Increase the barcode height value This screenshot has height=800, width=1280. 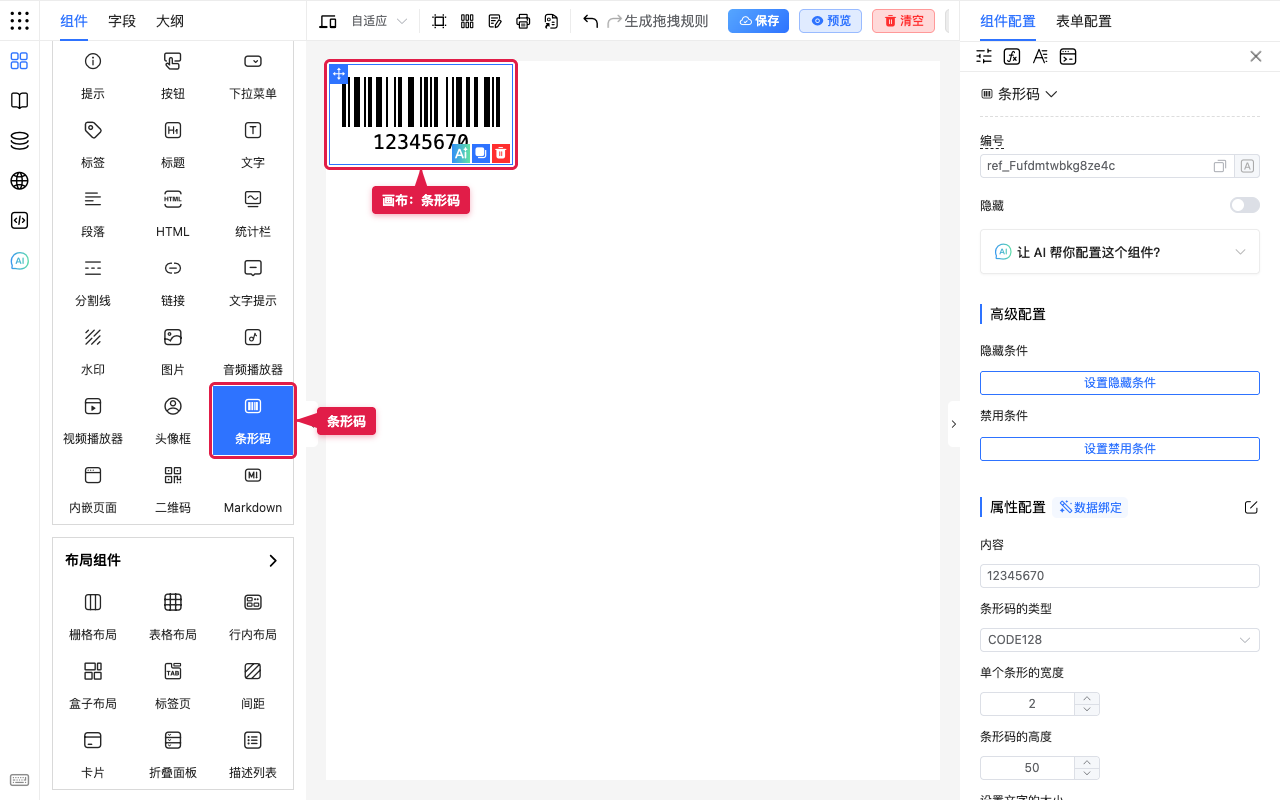(x=1087, y=762)
